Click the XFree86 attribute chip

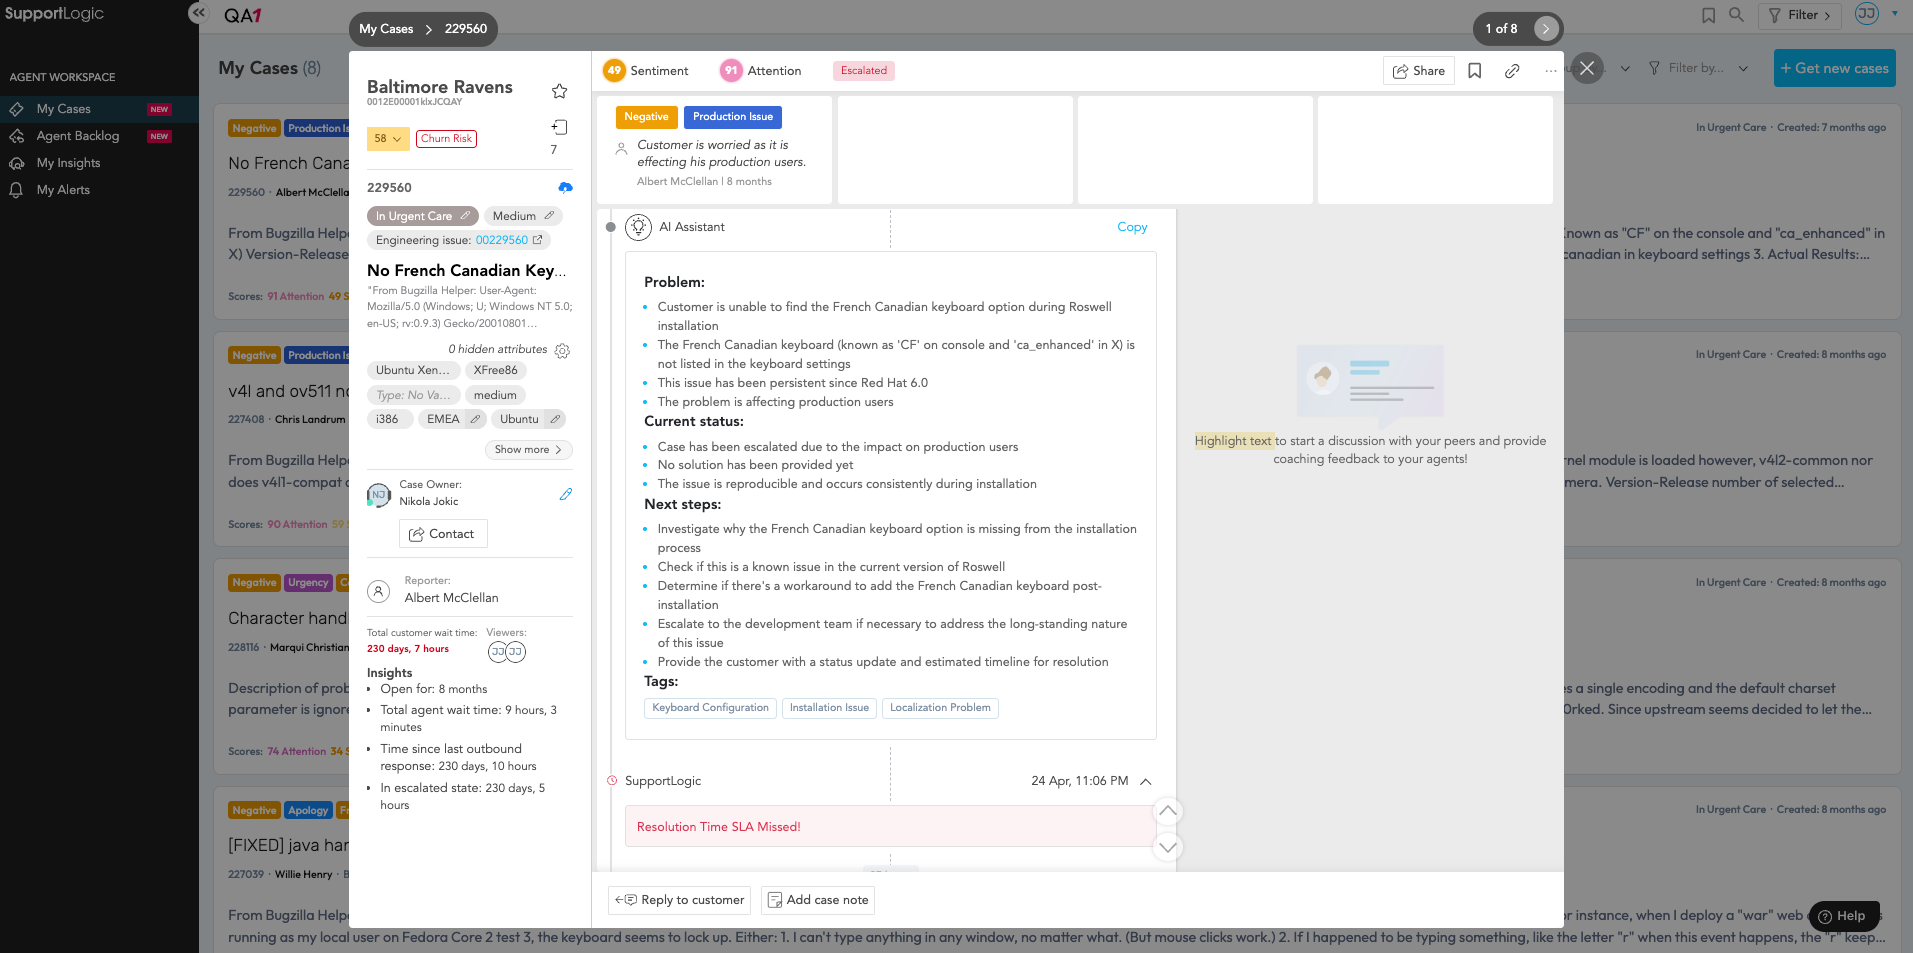[x=496, y=370]
